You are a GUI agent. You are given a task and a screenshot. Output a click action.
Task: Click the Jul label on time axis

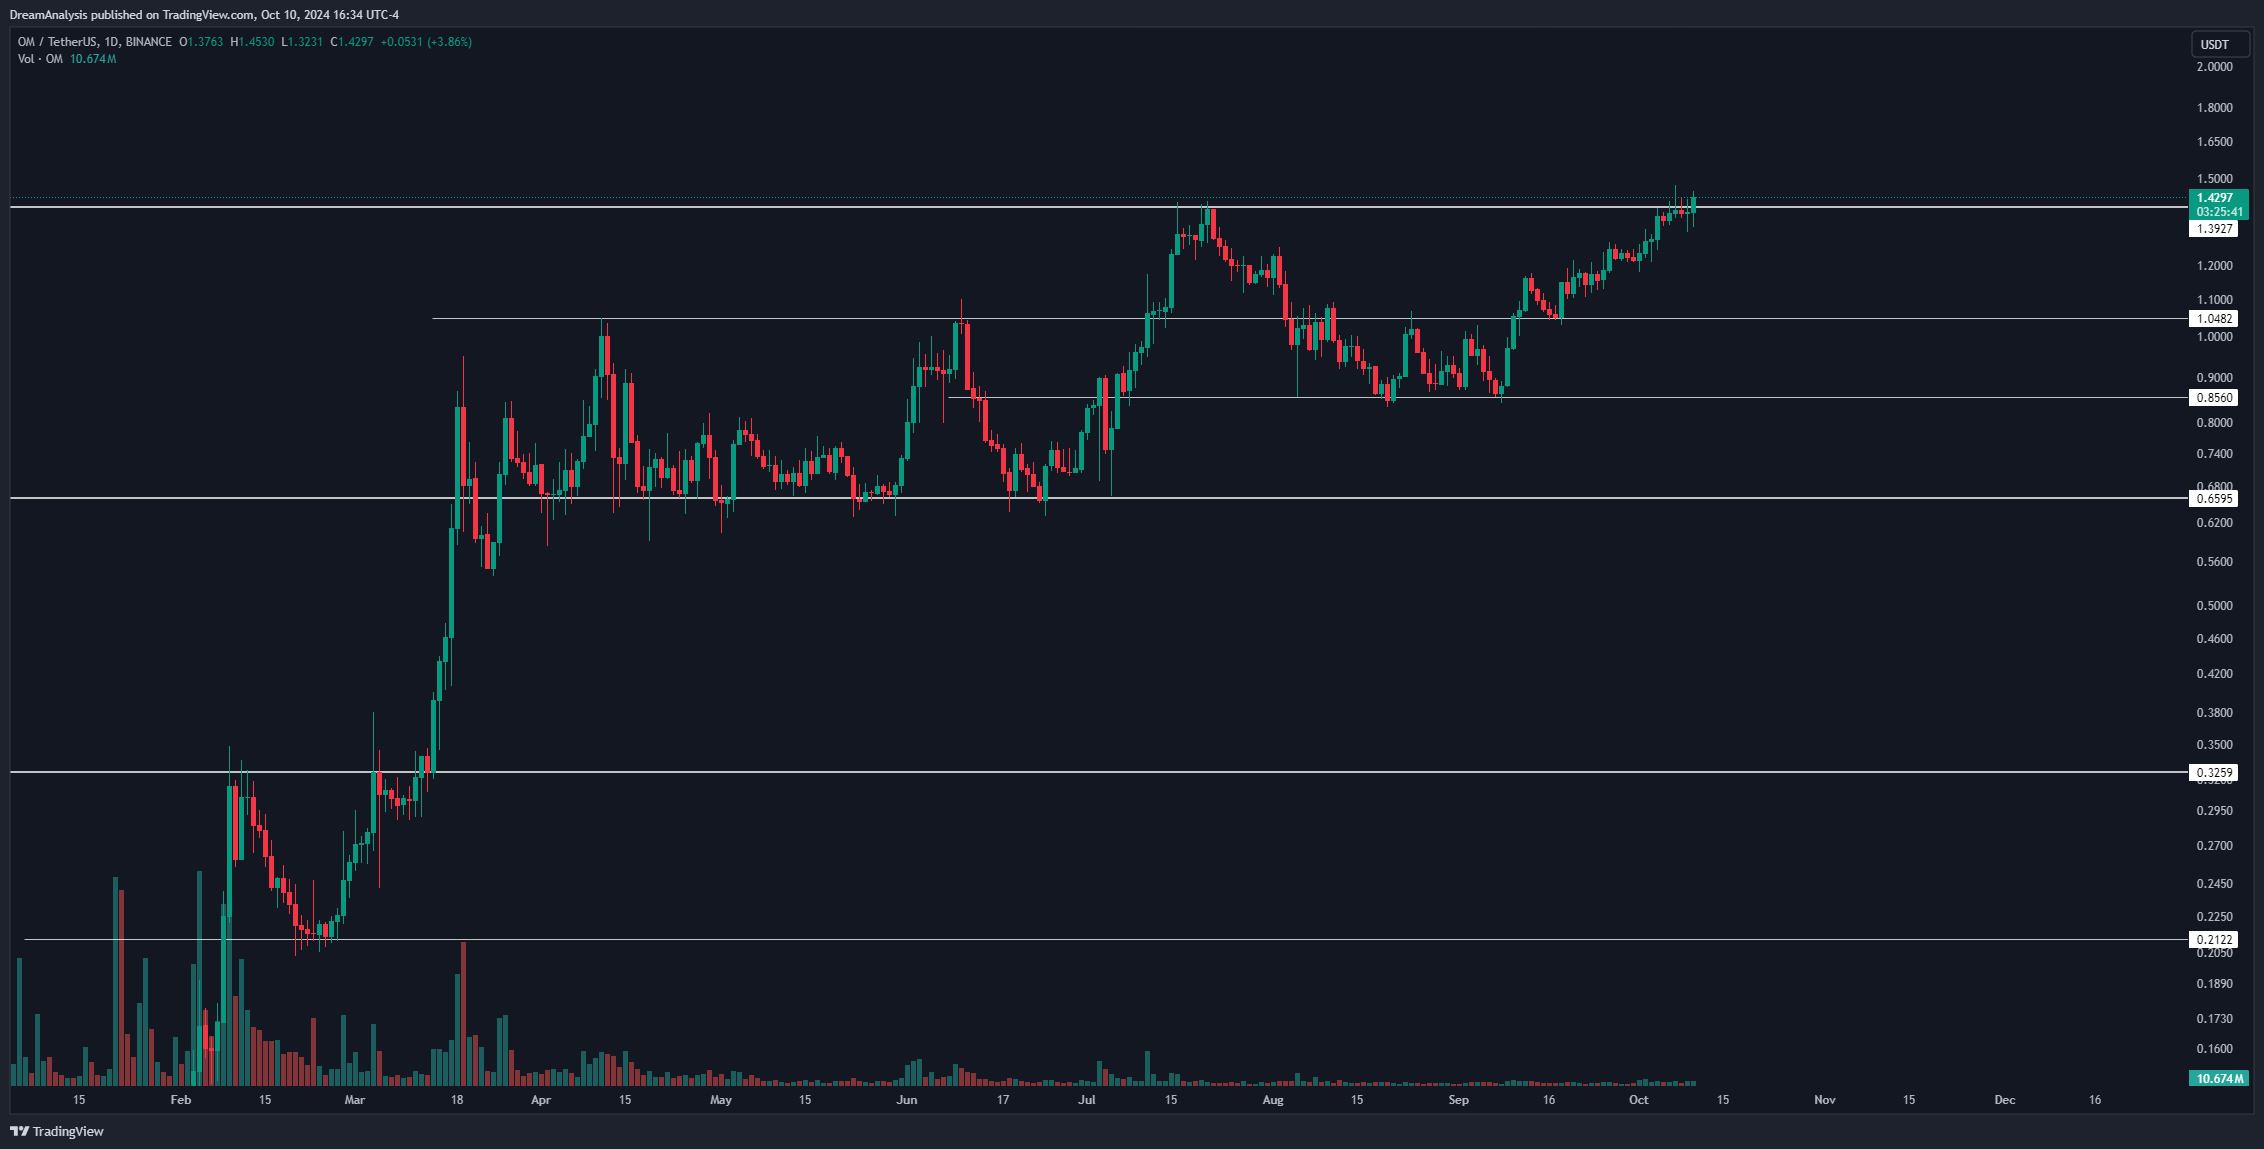[1086, 1100]
